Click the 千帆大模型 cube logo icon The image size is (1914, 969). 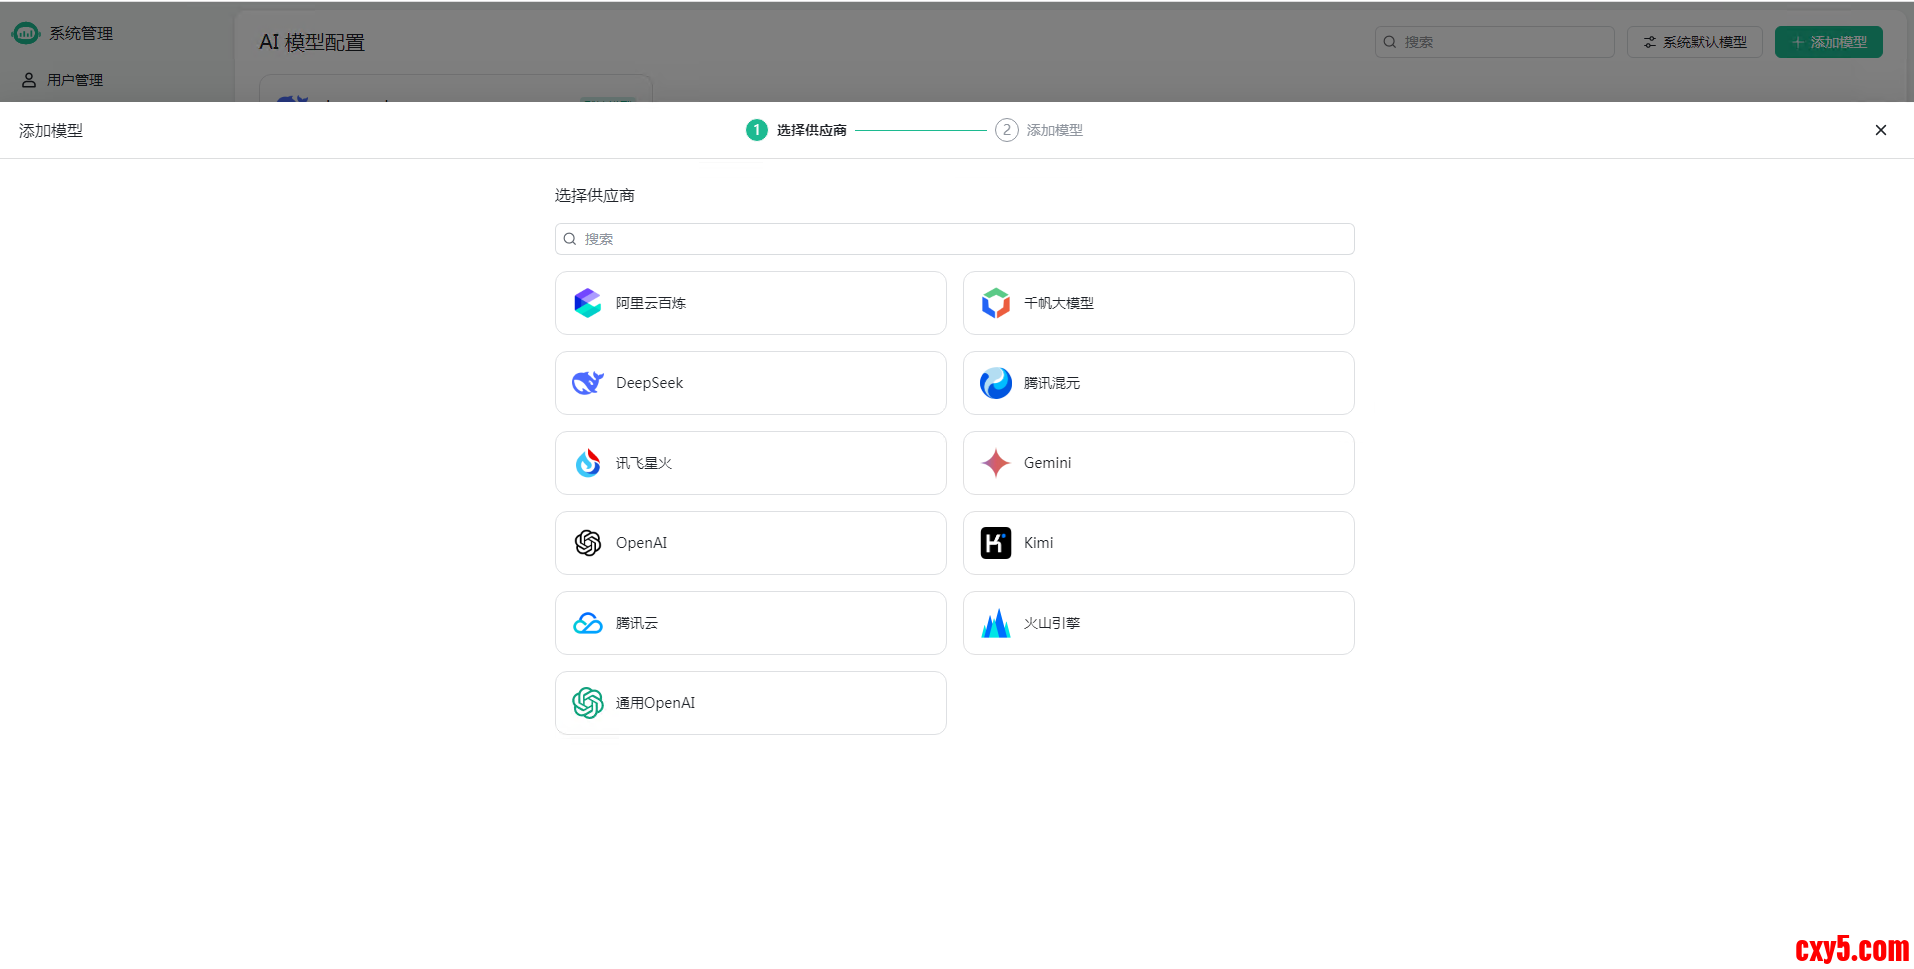[x=995, y=303]
